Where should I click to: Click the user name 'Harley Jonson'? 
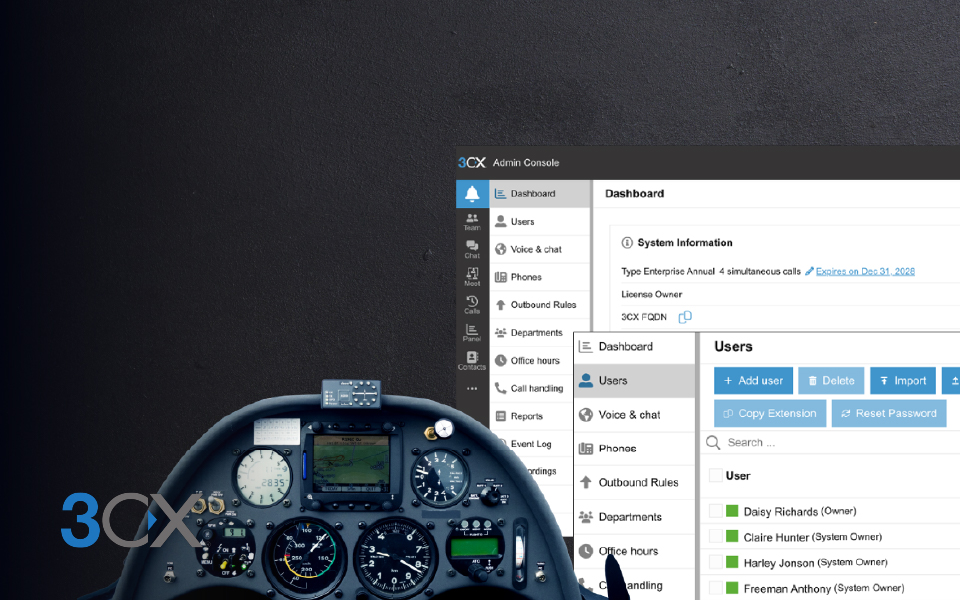[x=779, y=563]
